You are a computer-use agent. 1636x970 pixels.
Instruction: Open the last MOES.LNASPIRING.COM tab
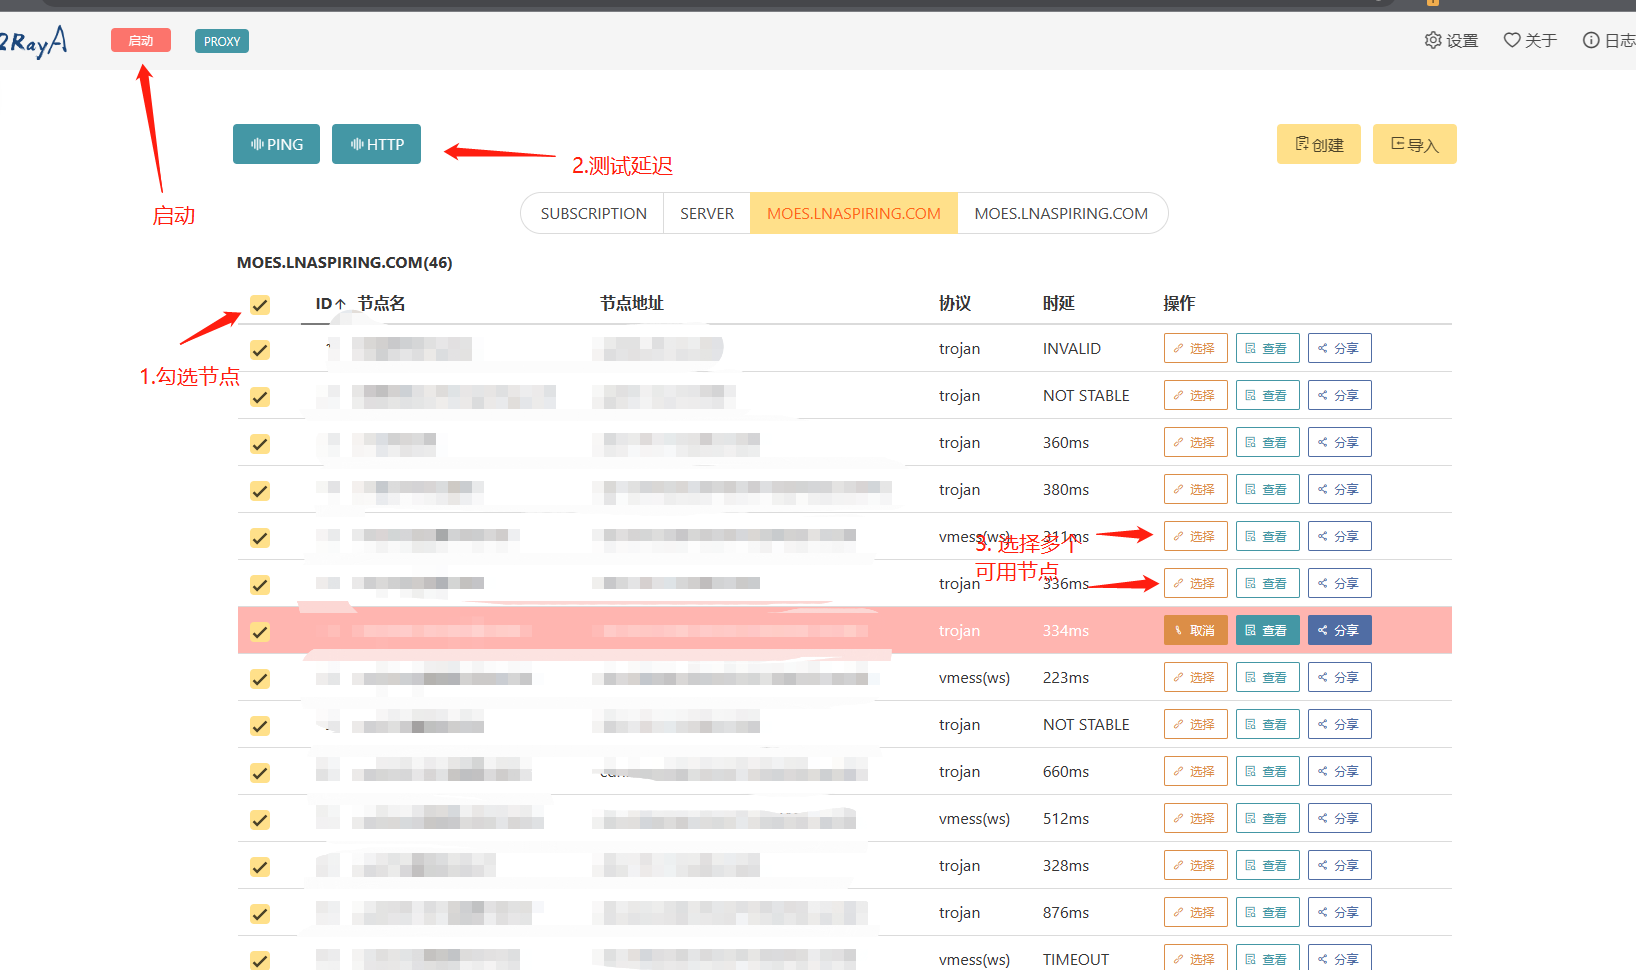[x=1061, y=213]
